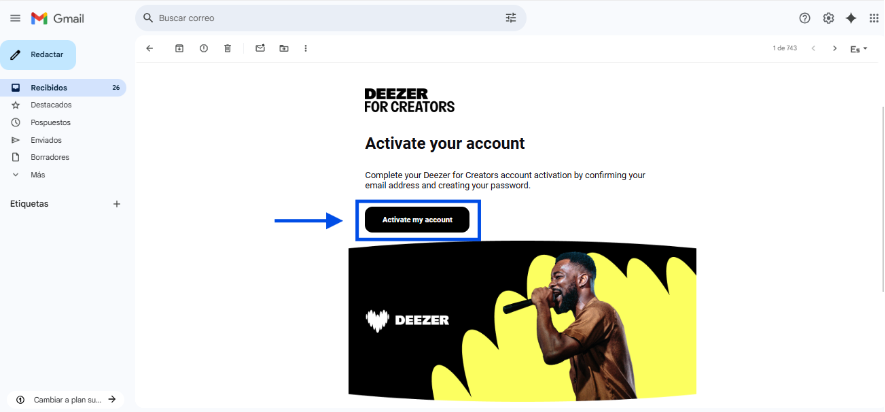The width and height of the screenshot is (885, 412).
Task: Open Gemini sparkle assistant
Action: pyautogui.click(x=851, y=18)
